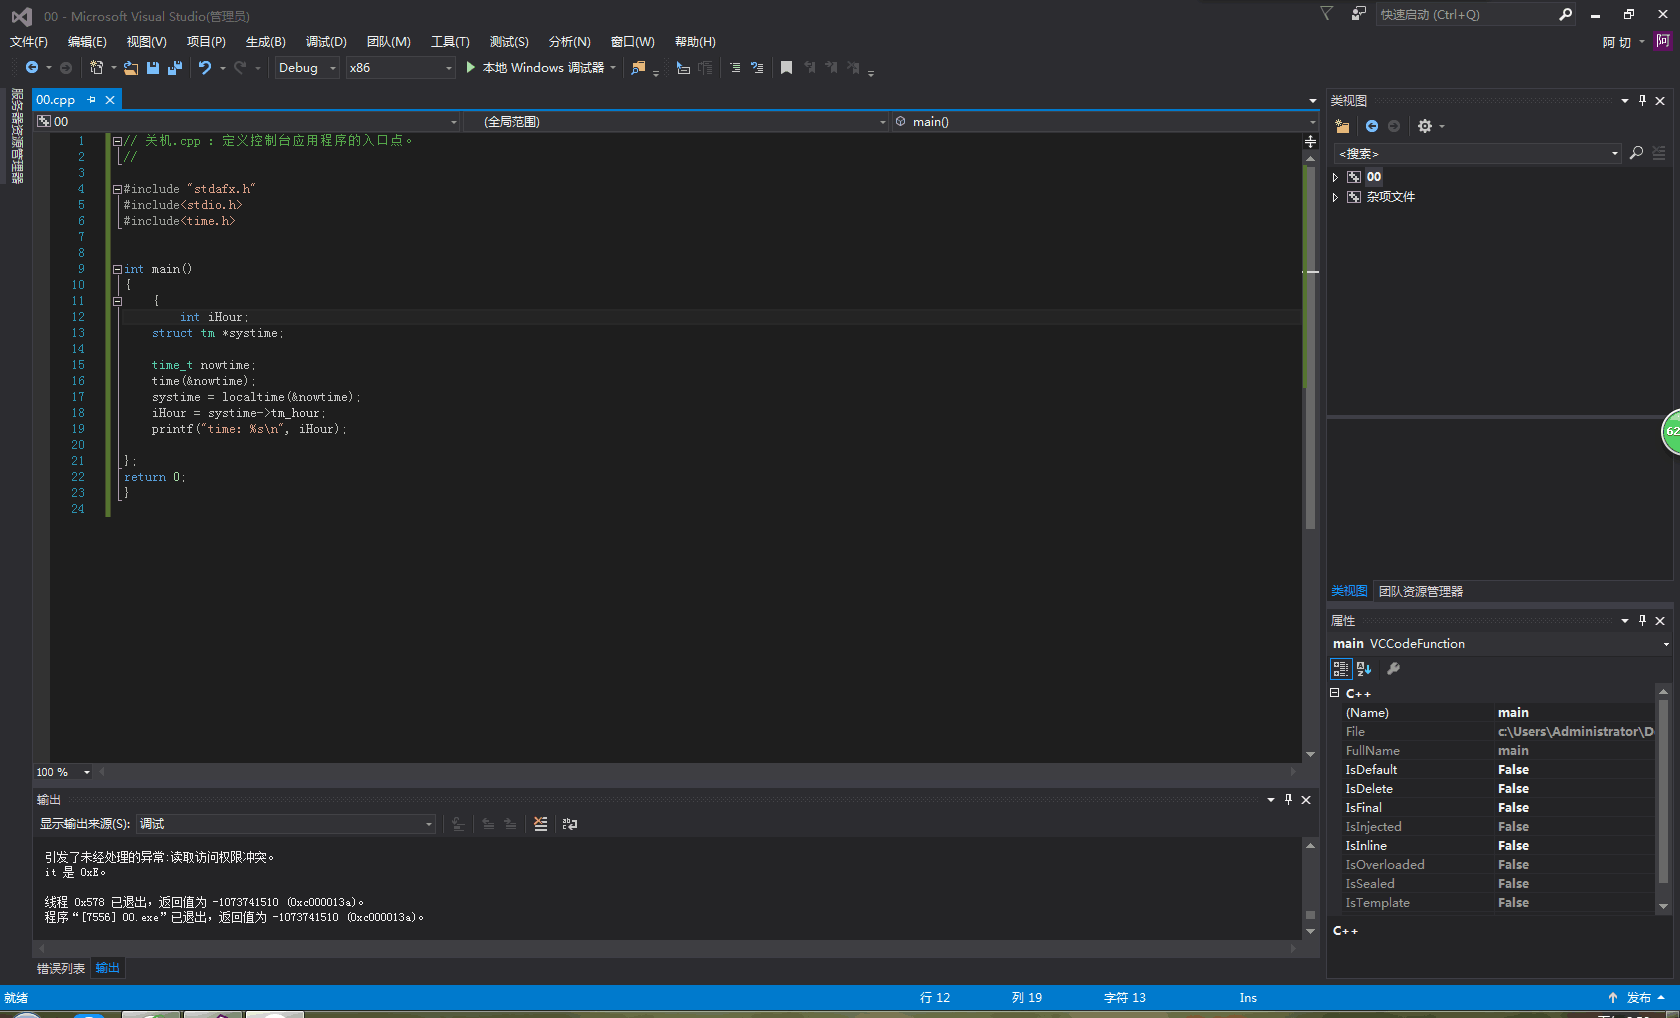1680x1018 pixels.
Task: Open the Debug configuration dropdown
Action: [307, 68]
